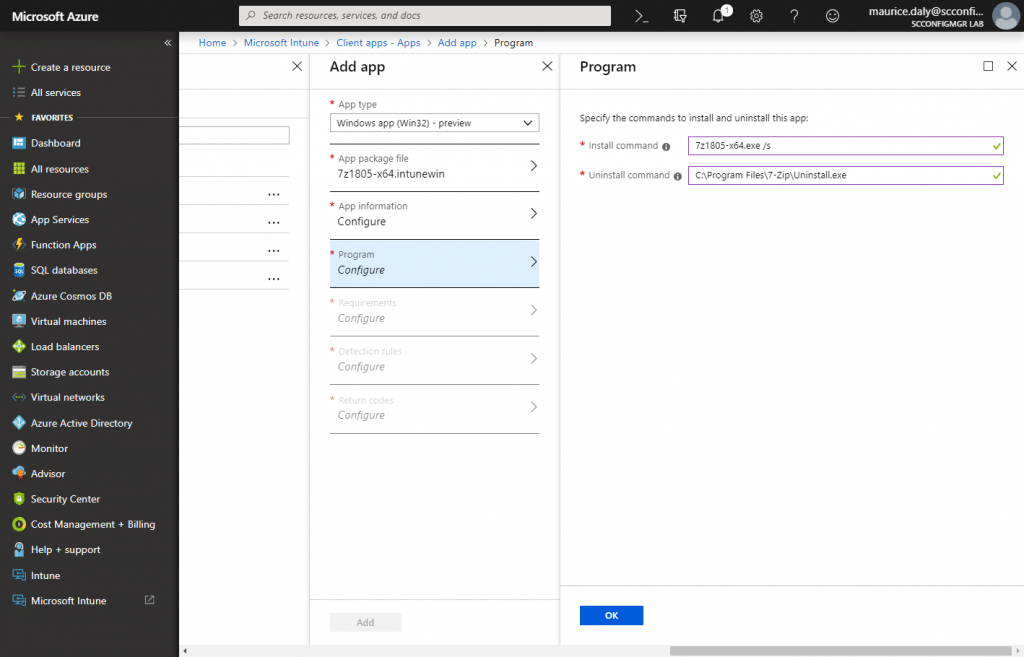The image size is (1024, 657).
Task: Click the Uninstall command info icon
Action: coord(677,176)
